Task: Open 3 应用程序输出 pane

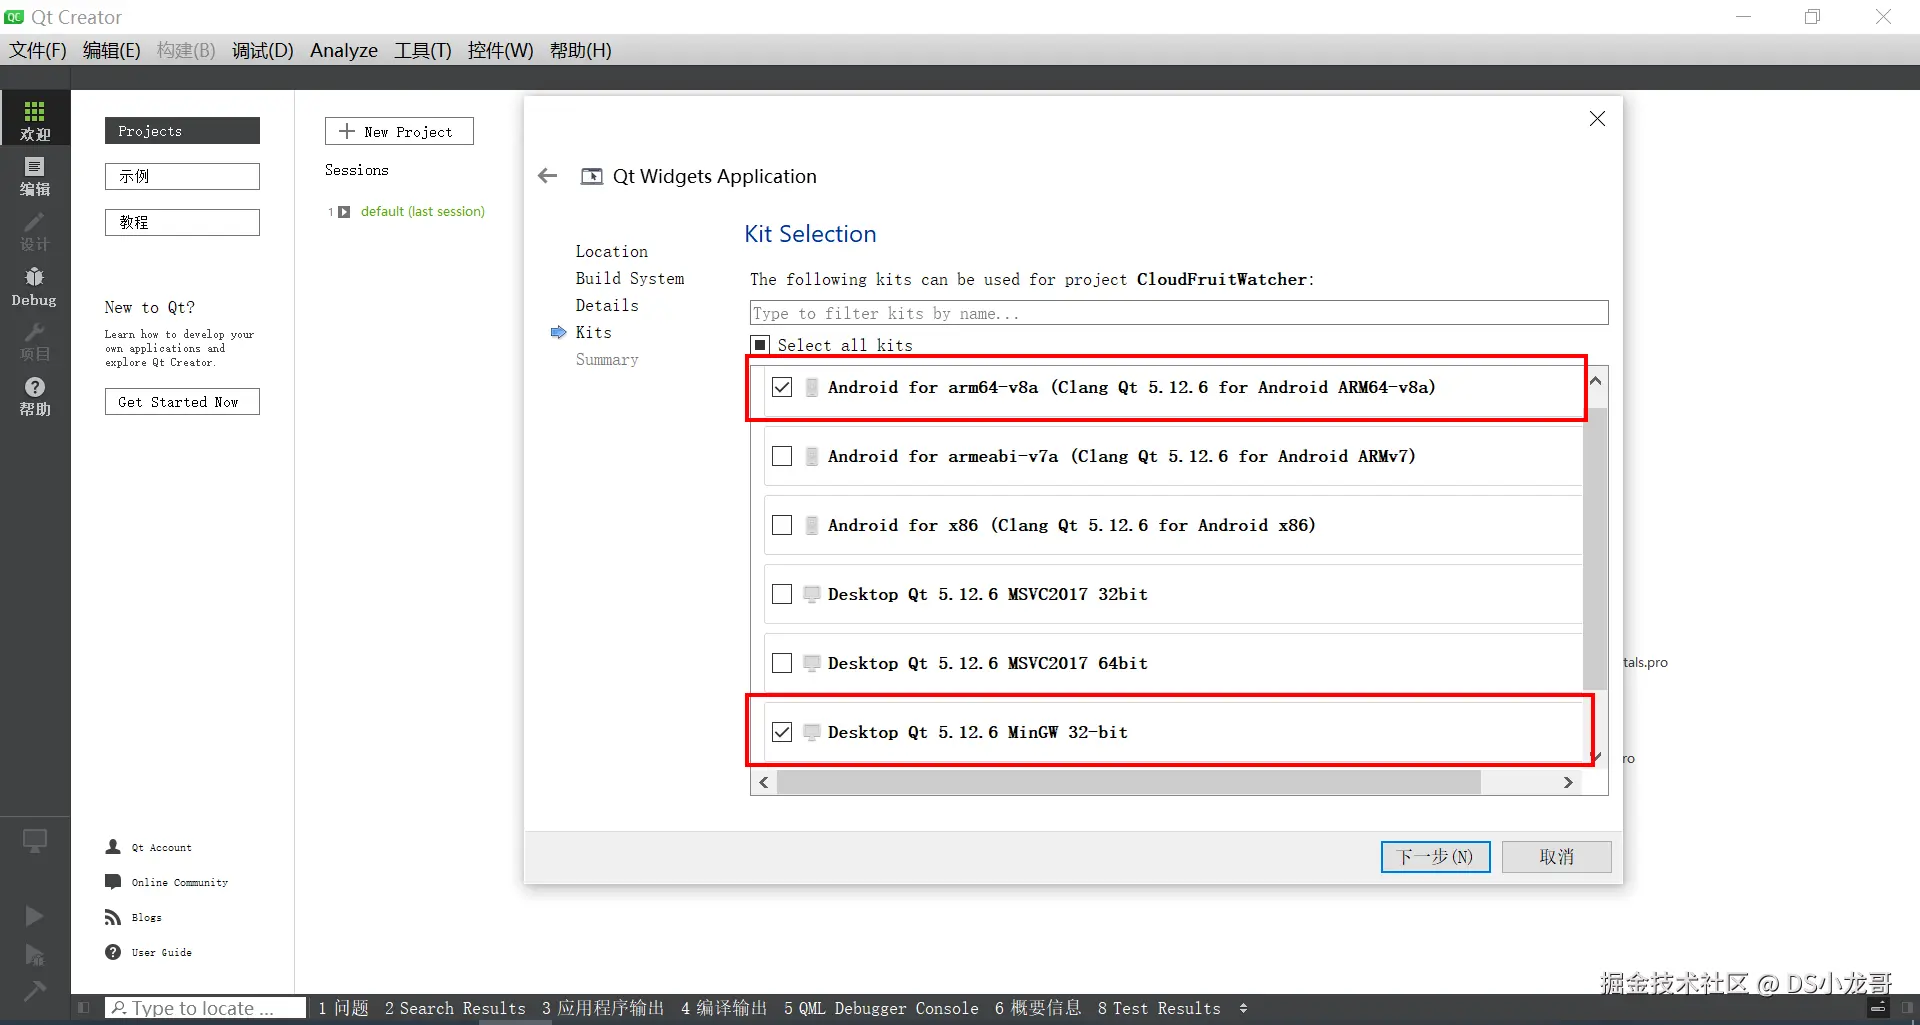Action: [603, 1008]
